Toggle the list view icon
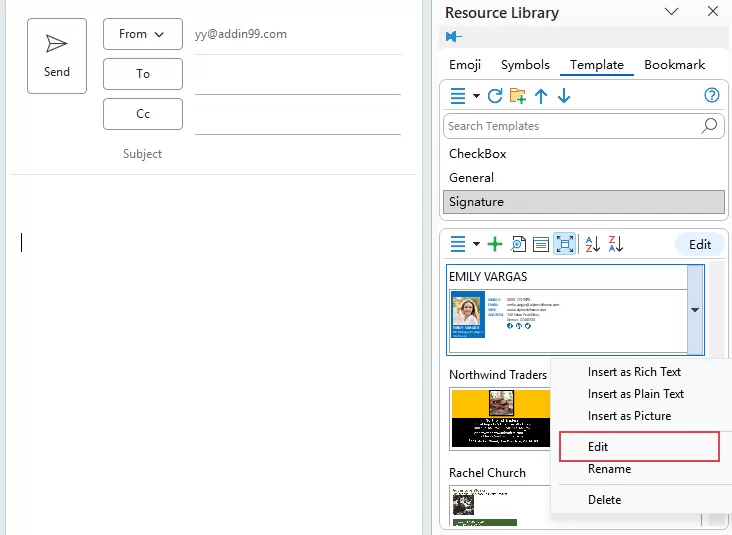732x535 pixels. point(541,244)
